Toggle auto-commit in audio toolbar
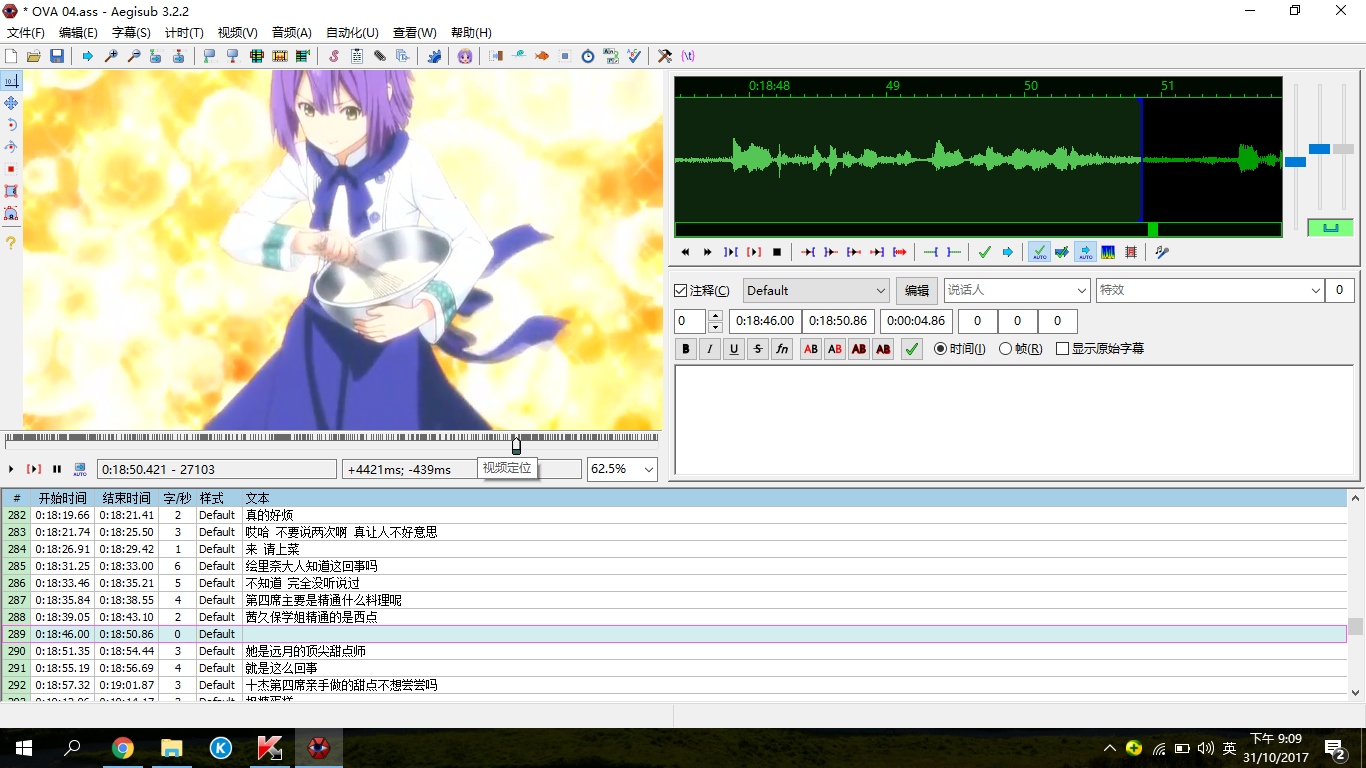Screen dimensions: 1366x768 click(x=1039, y=252)
